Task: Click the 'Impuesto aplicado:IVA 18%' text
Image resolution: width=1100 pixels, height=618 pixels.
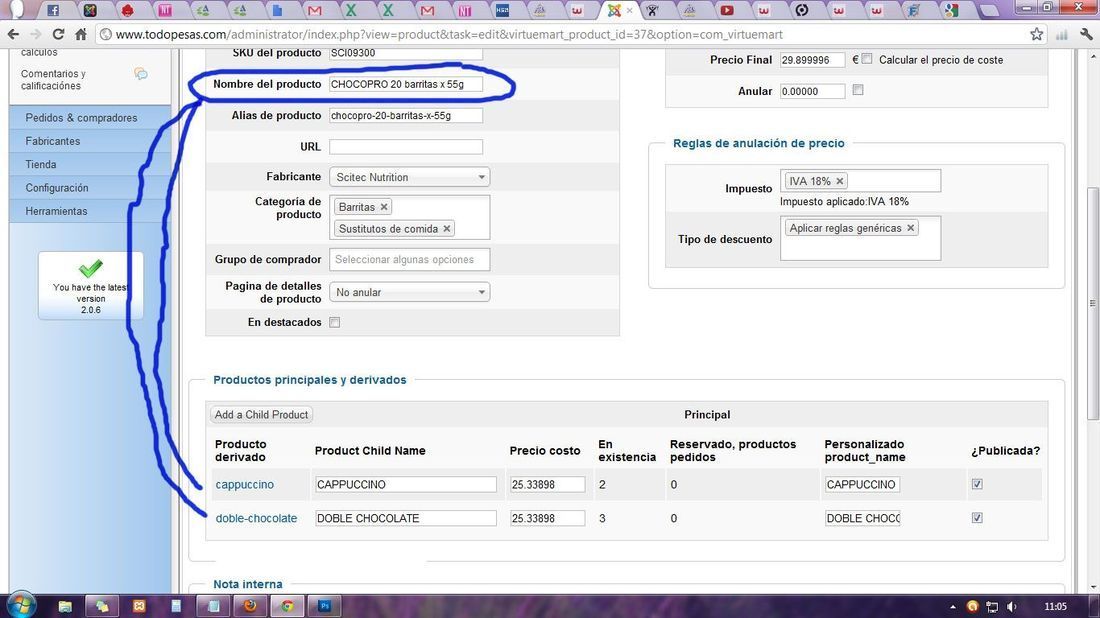Action: click(844, 201)
